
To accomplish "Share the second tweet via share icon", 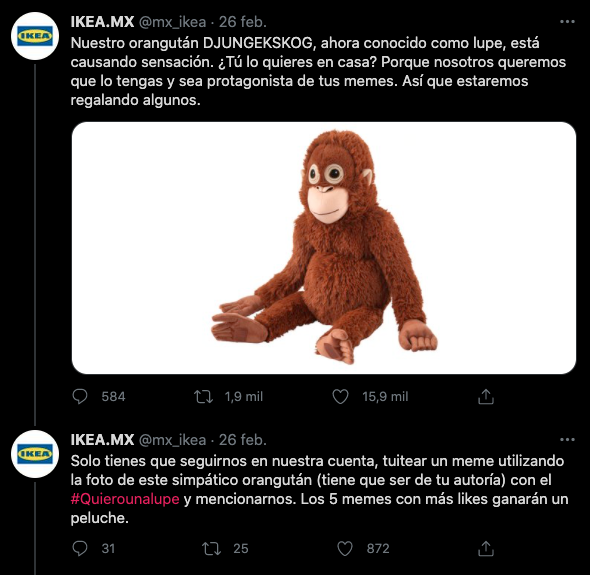I will pos(486,548).
